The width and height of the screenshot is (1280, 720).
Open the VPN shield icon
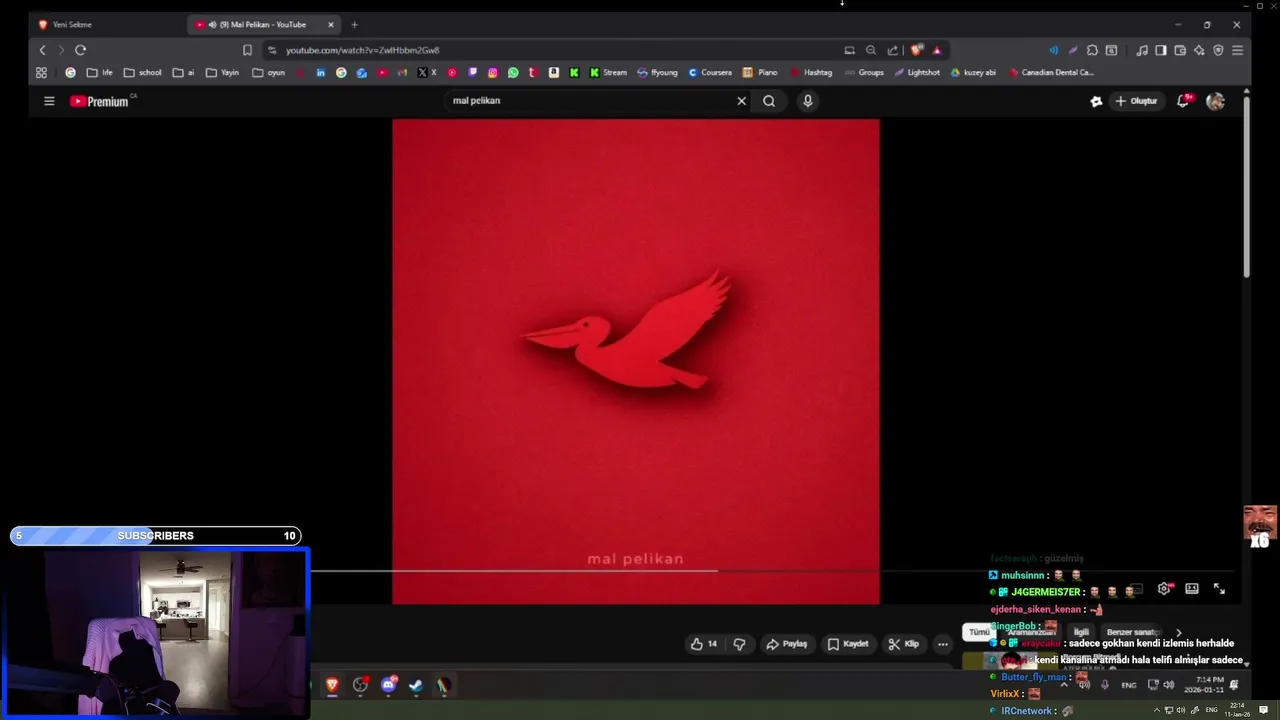pyautogui.click(x=1218, y=50)
